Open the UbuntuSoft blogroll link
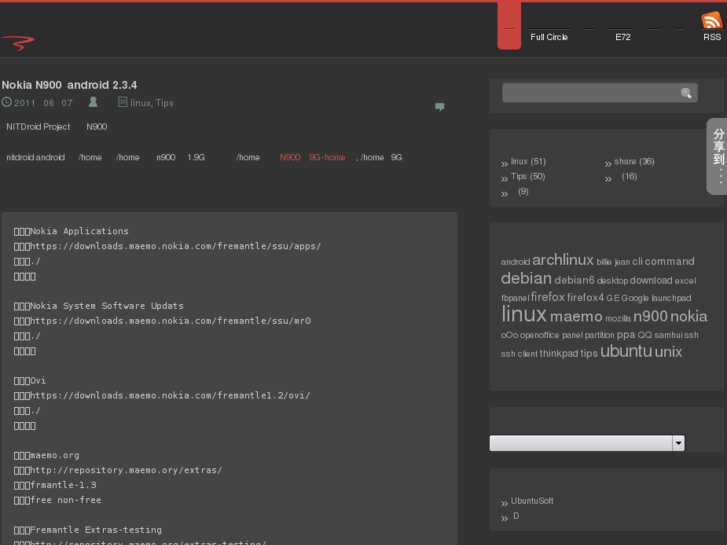 [532, 501]
